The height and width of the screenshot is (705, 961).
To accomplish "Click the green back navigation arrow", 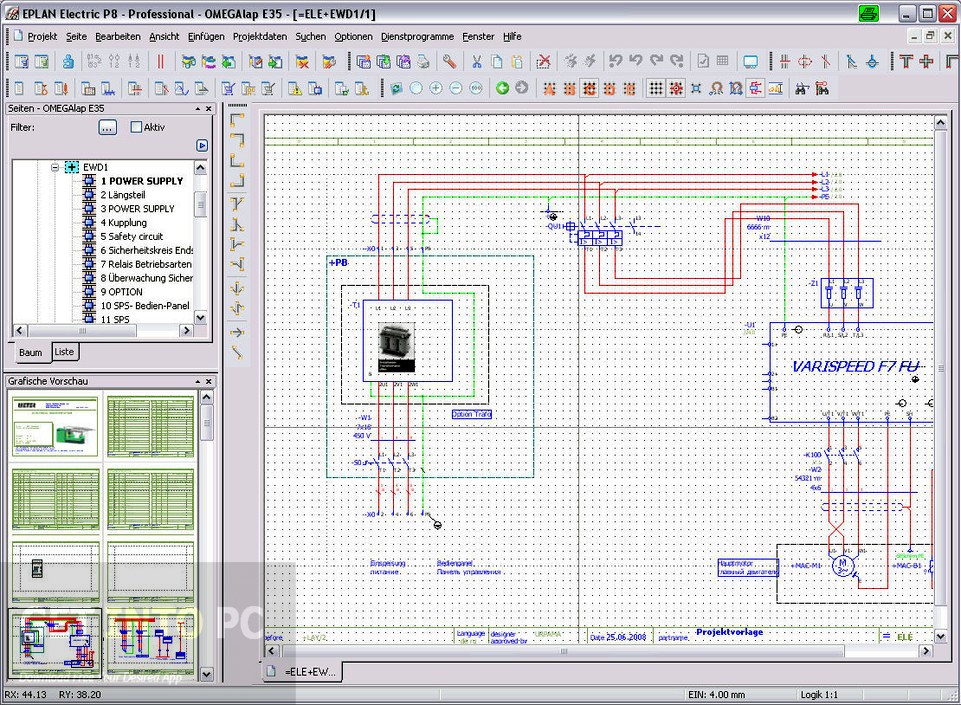I will coord(503,88).
